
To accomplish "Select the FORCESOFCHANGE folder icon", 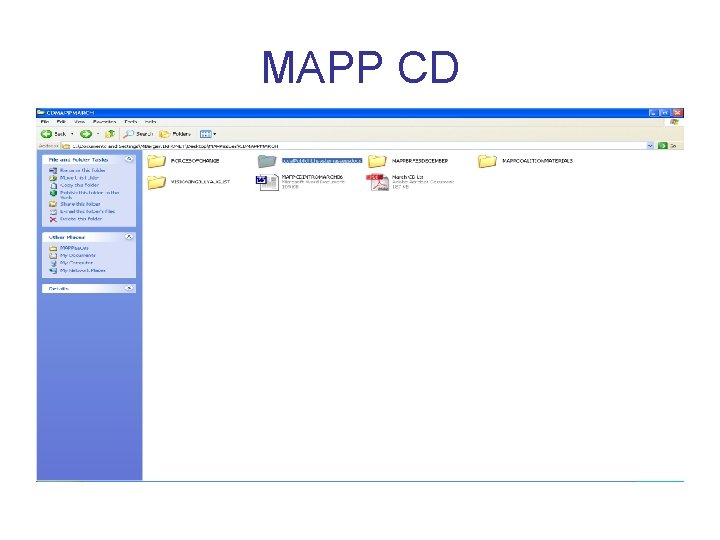I will pyautogui.click(x=157, y=161).
